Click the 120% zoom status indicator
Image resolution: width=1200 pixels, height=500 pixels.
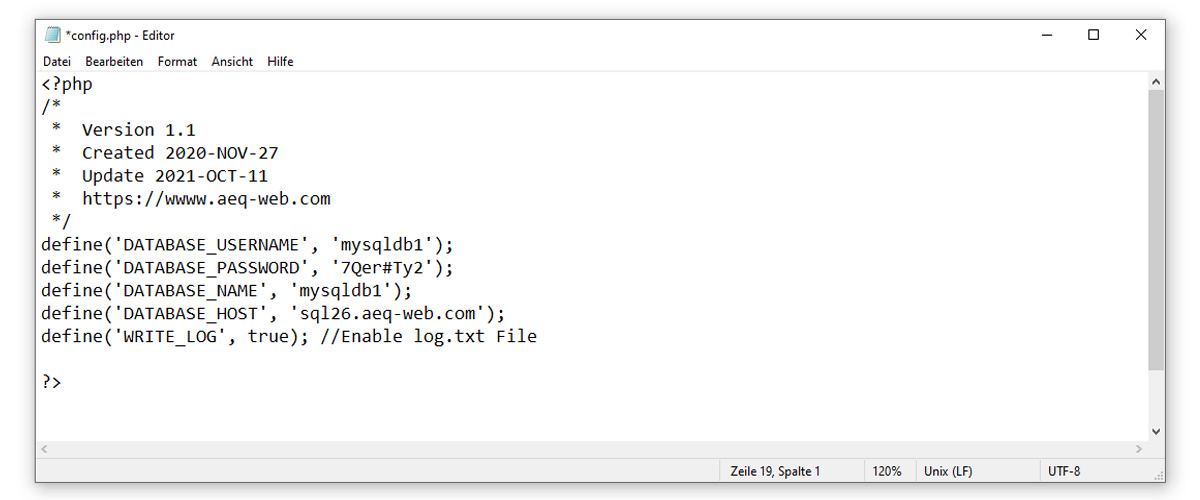[x=887, y=471]
